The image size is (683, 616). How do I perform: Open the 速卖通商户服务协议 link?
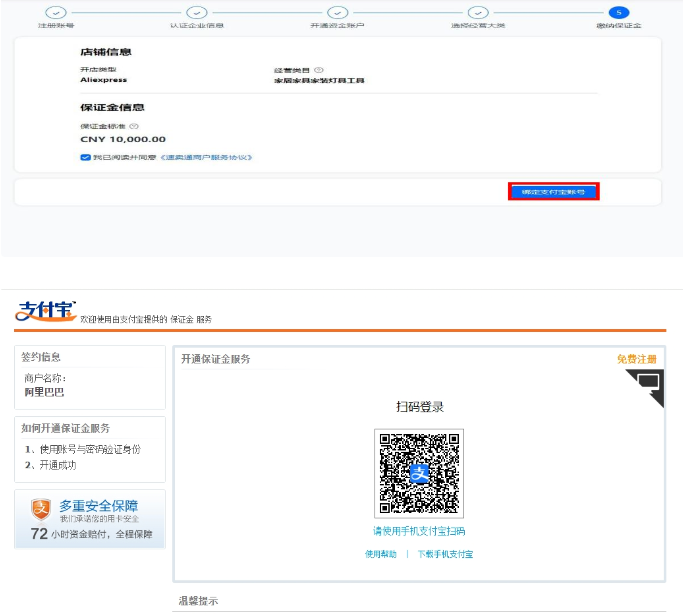pos(205,158)
